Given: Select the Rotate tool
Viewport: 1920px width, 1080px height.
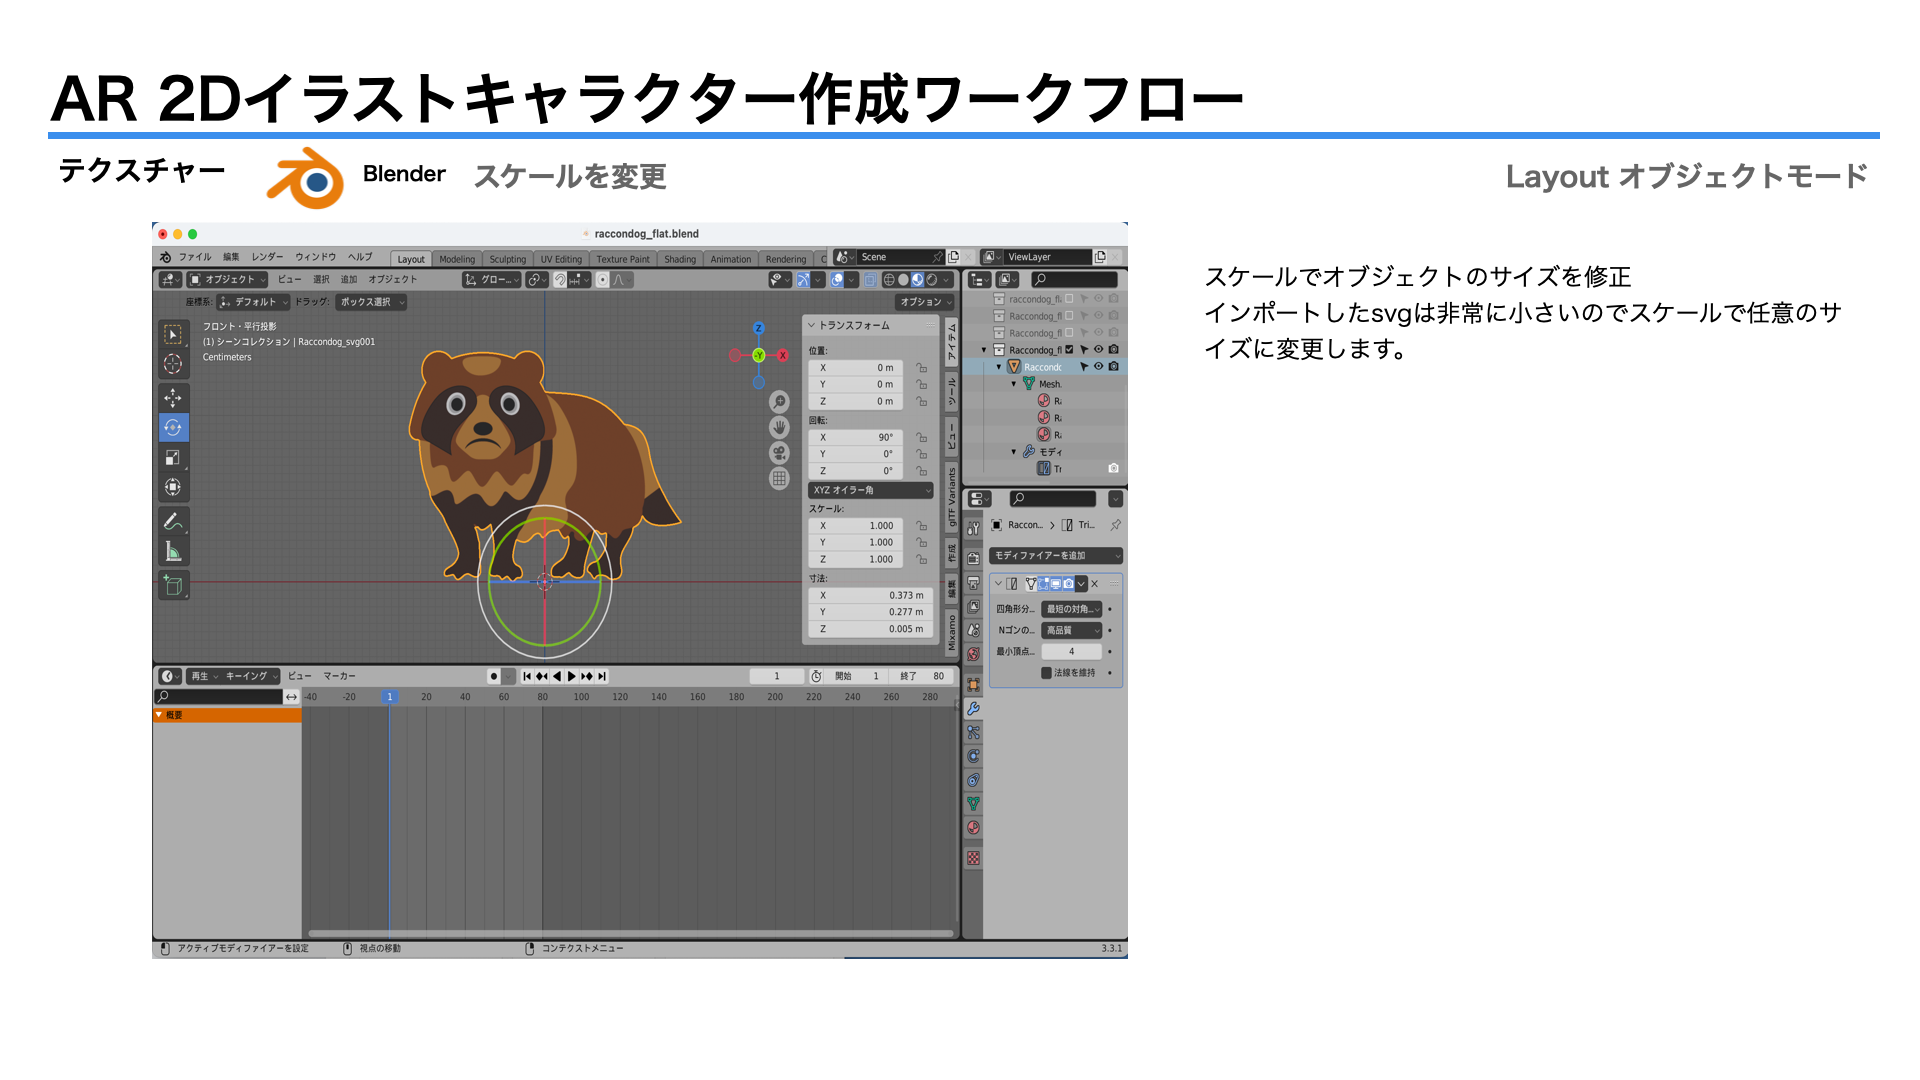Looking at the screenshot, I should tap(173, 428).
